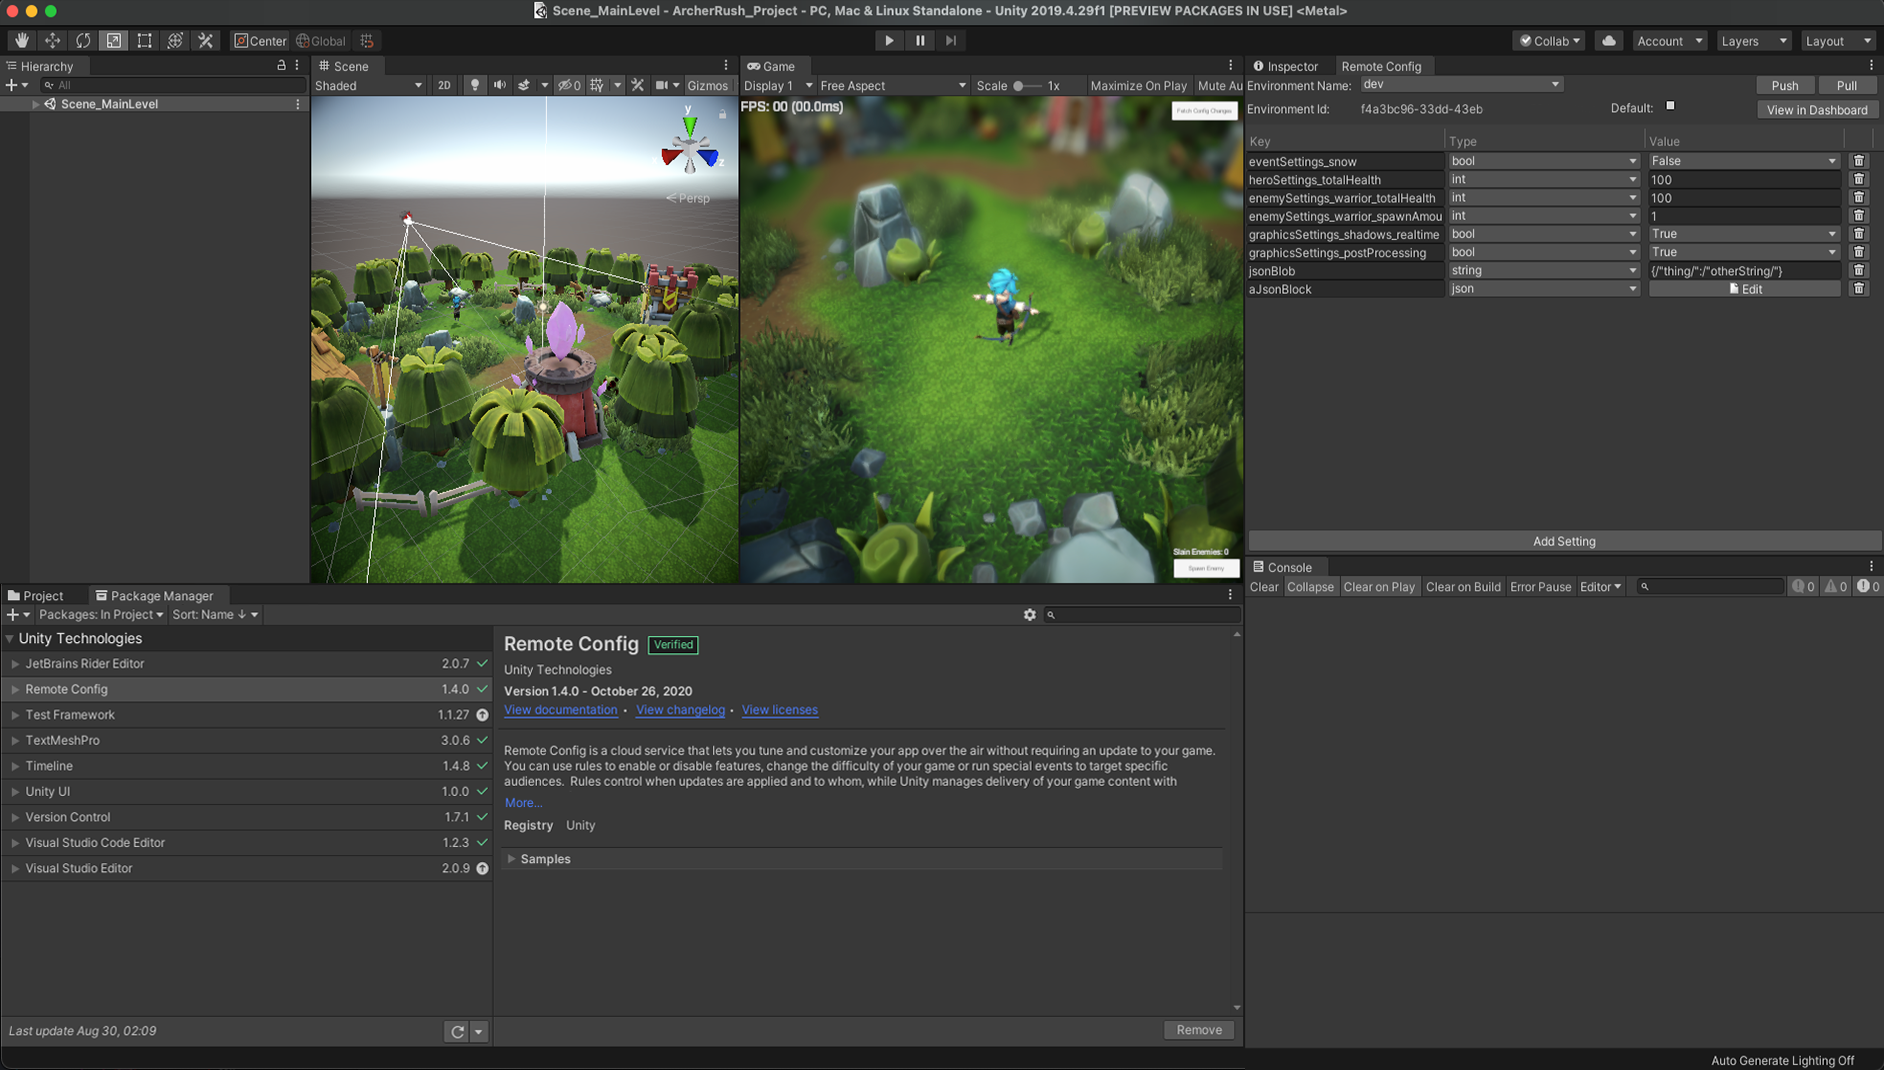The height and width of the screenshot is (1070, 1884).
Task: Select the Move tool
Action: [52, 40]
